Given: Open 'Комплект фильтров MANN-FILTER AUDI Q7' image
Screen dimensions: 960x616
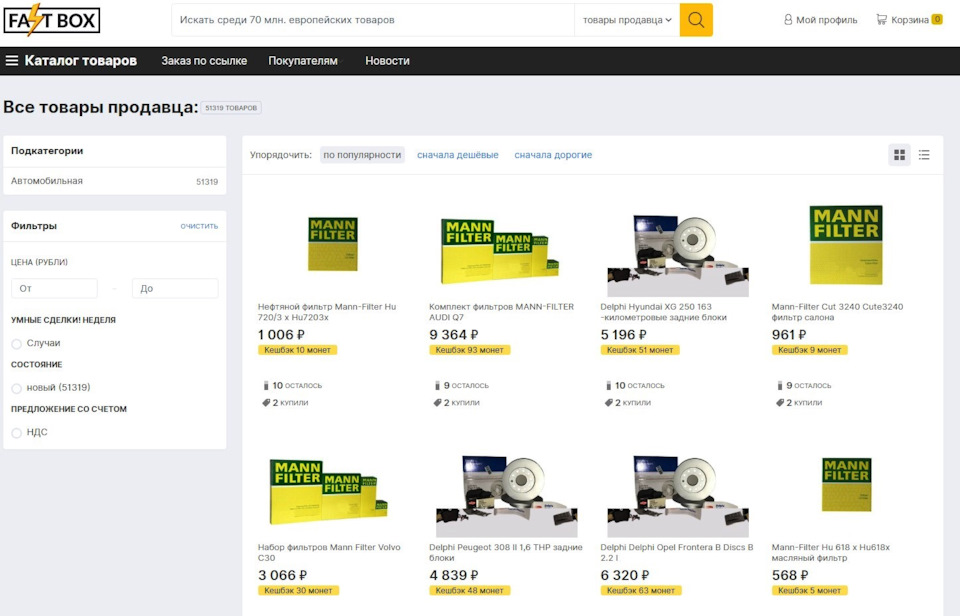Looking at the screenshot, I should click(500, 251).
